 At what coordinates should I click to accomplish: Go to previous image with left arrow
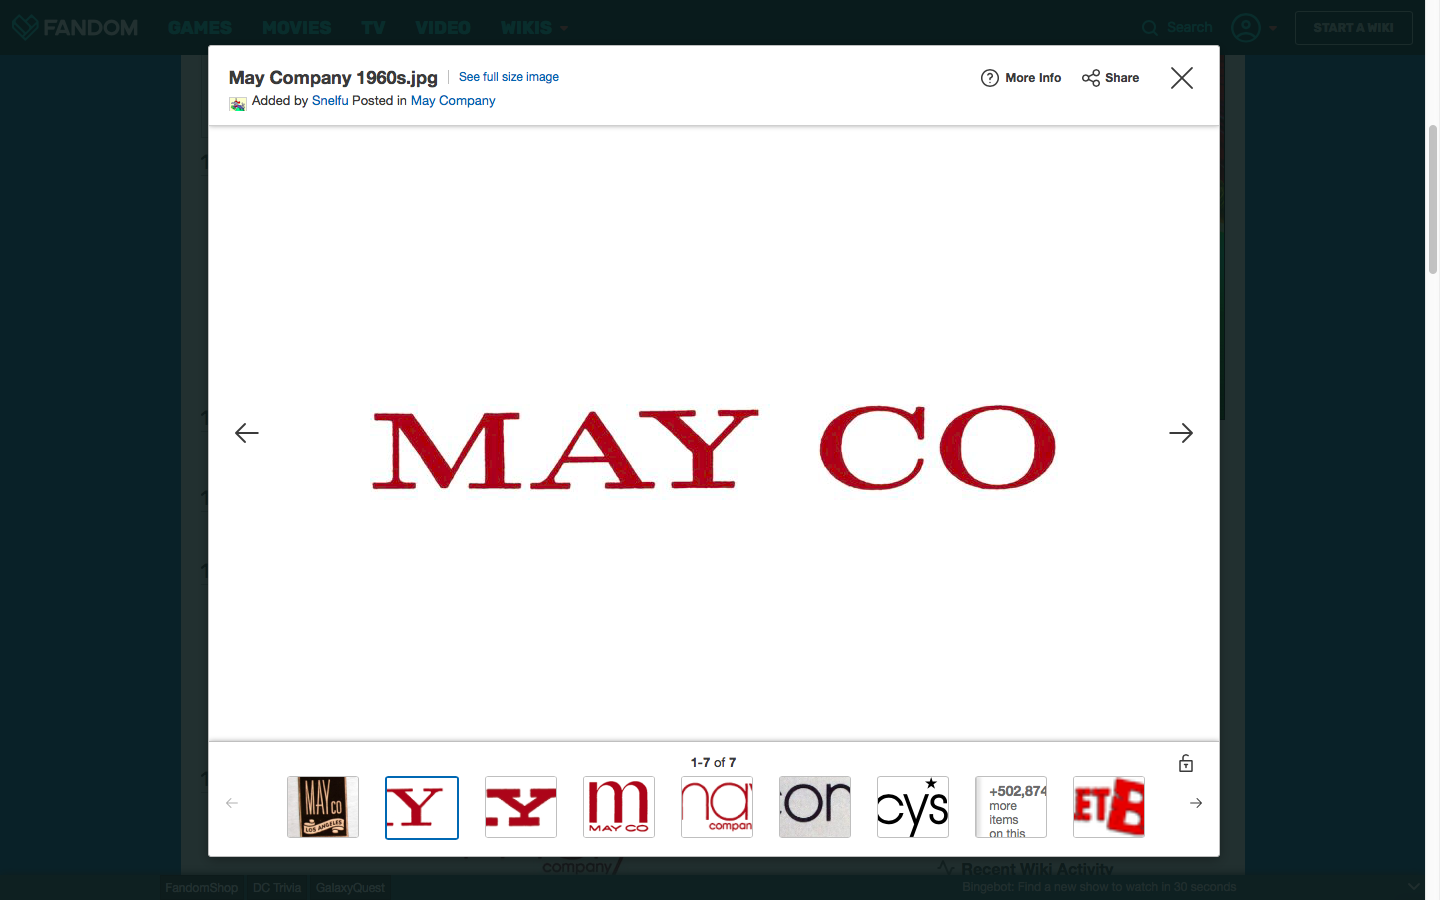coord(247,433)
